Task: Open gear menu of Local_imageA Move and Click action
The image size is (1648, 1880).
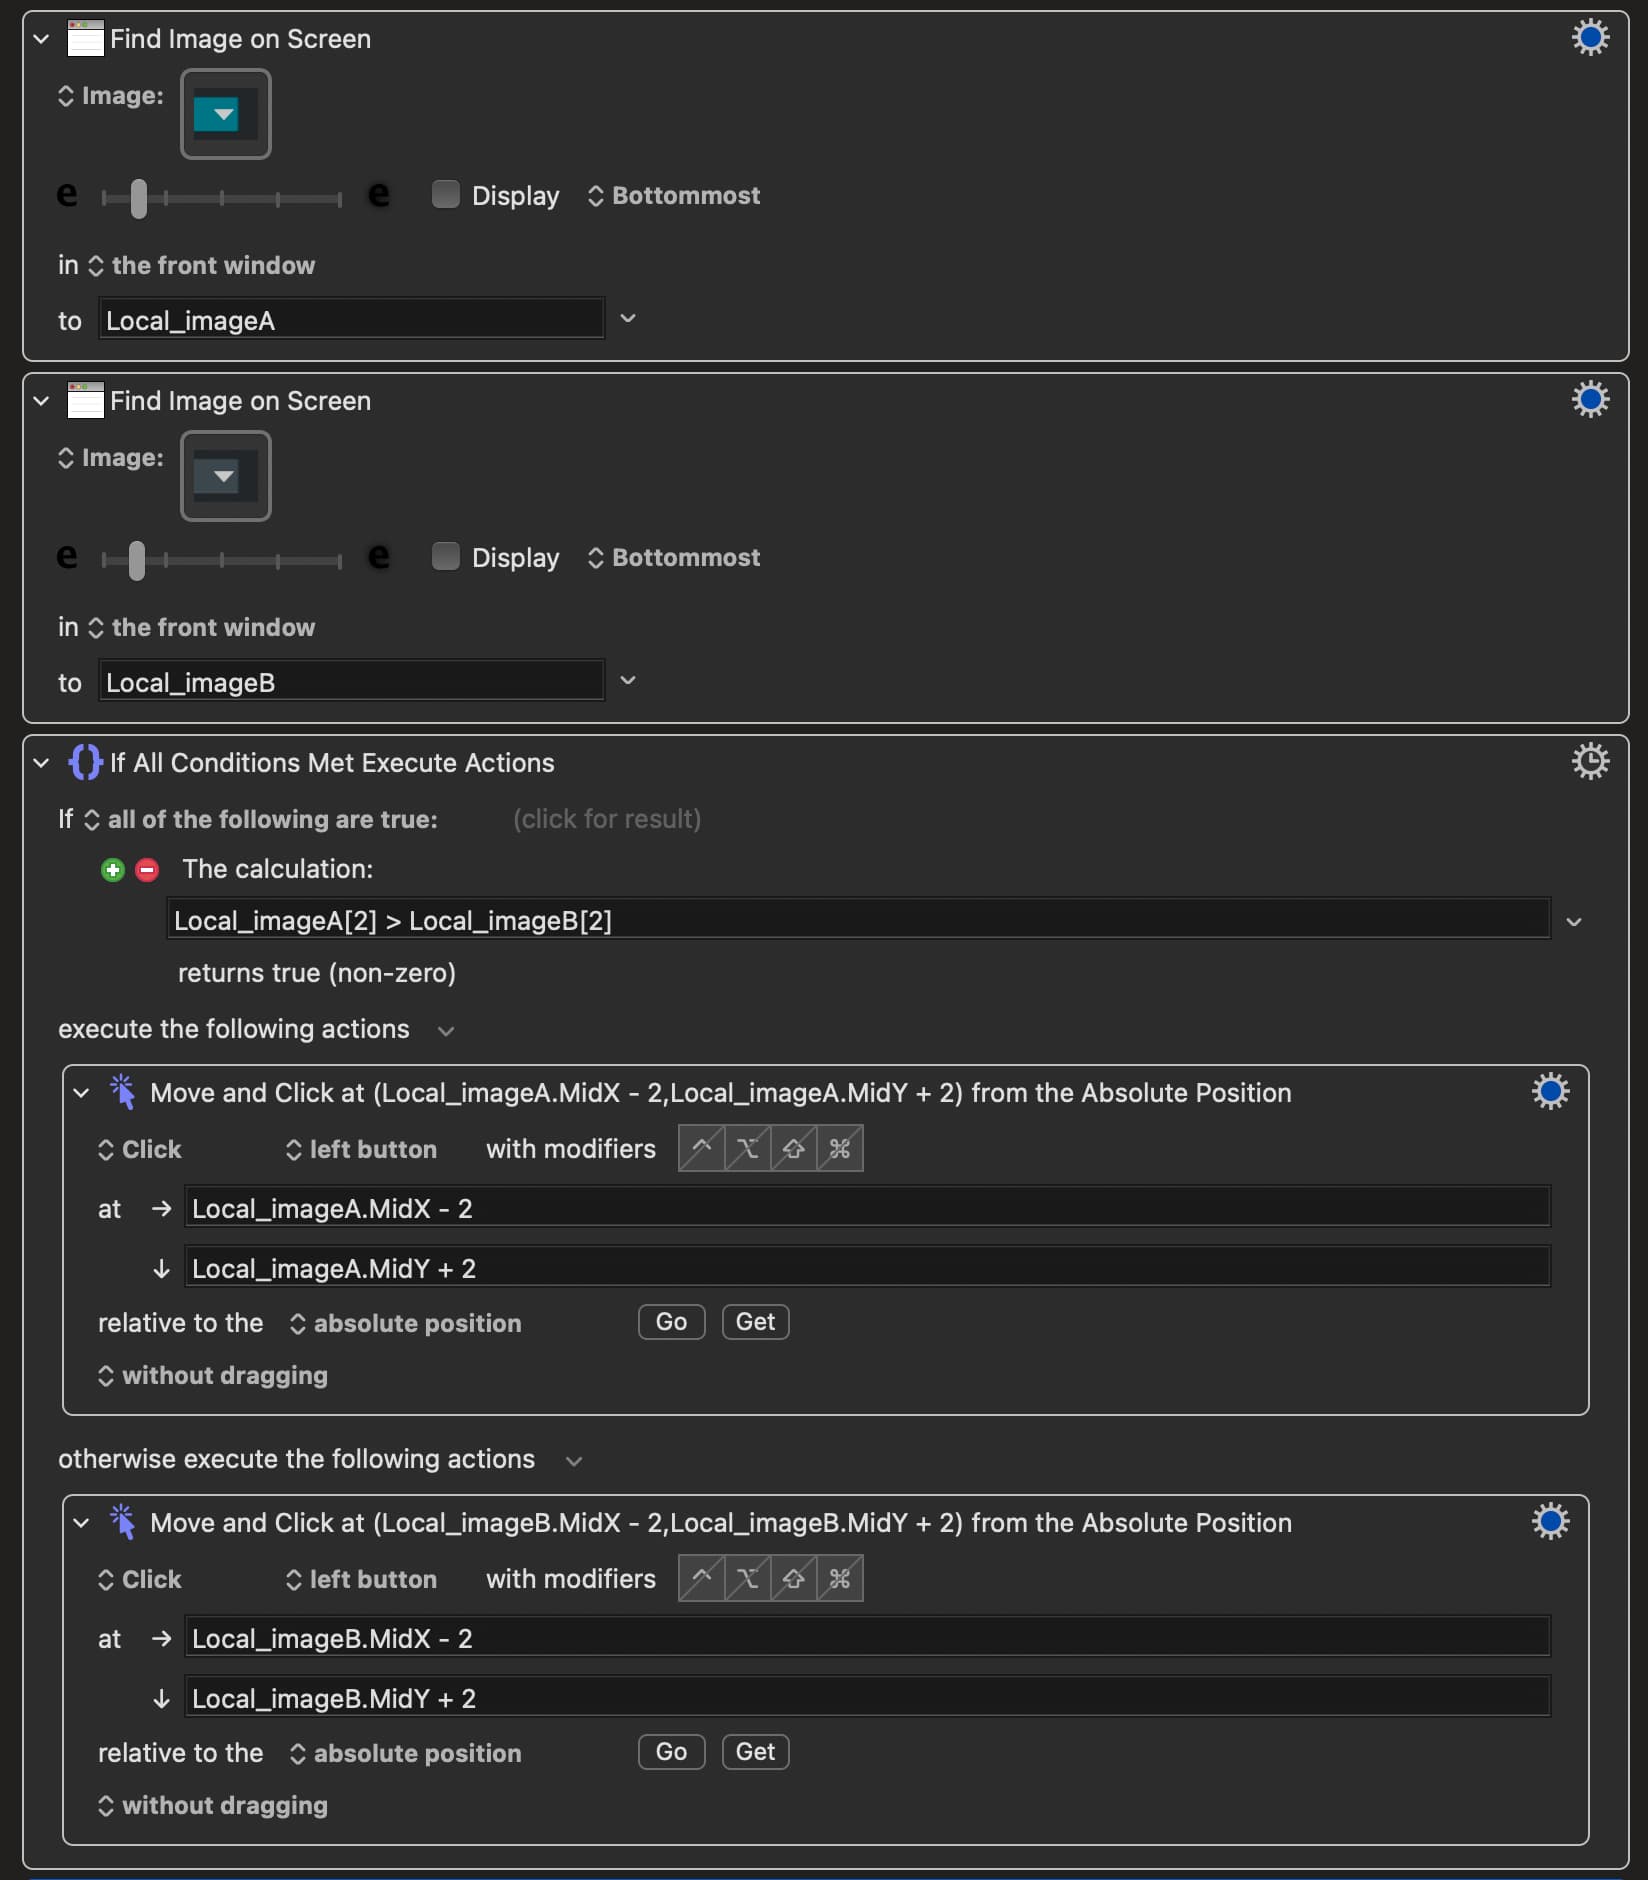Action: click(x=1550, y=1092)
